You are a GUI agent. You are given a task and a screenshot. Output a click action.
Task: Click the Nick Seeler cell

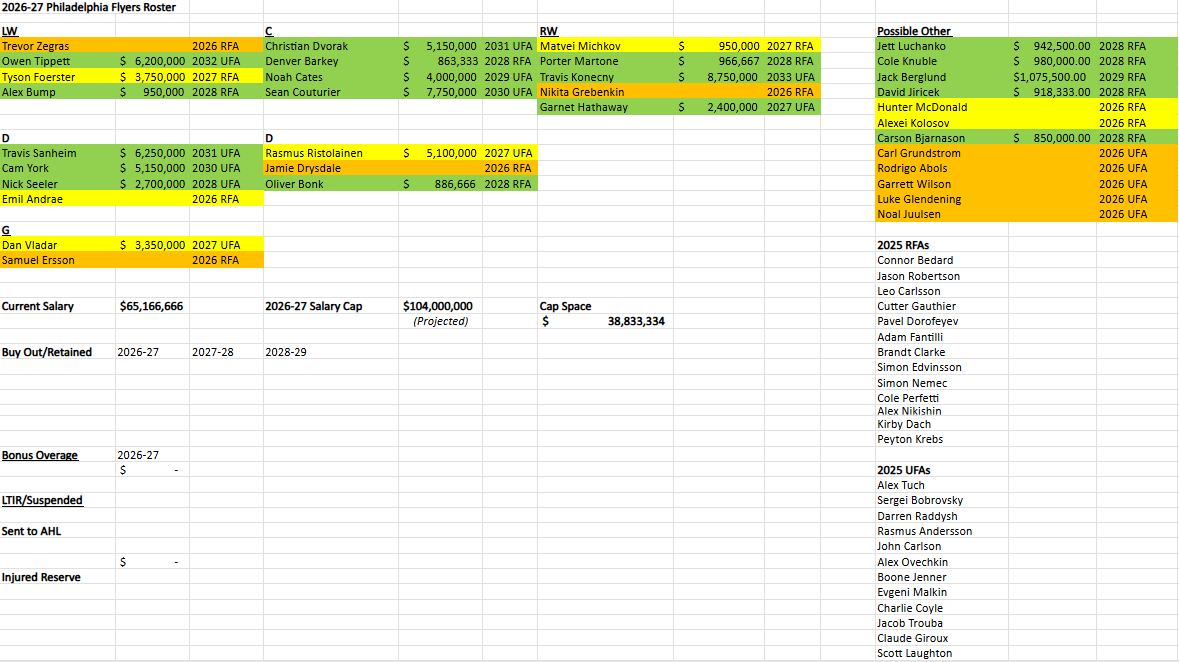[x=58, y=184]
